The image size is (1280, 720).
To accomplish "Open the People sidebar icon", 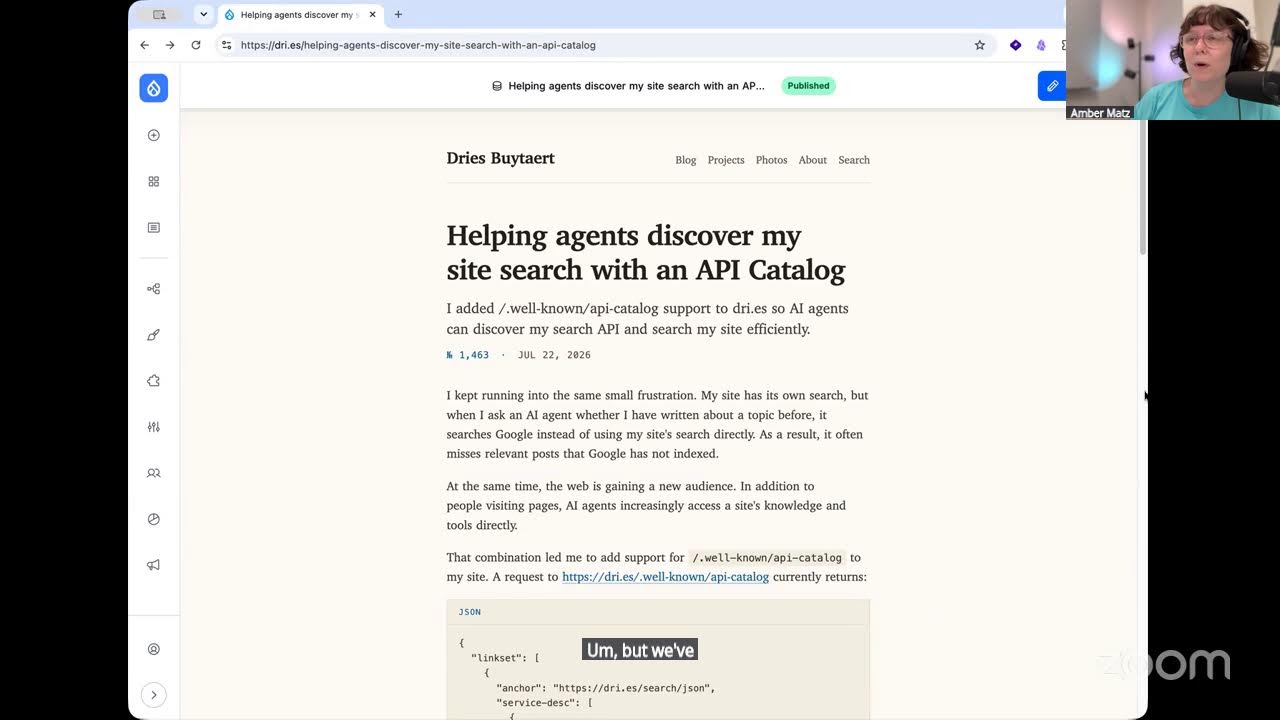I will click(153, 473).
